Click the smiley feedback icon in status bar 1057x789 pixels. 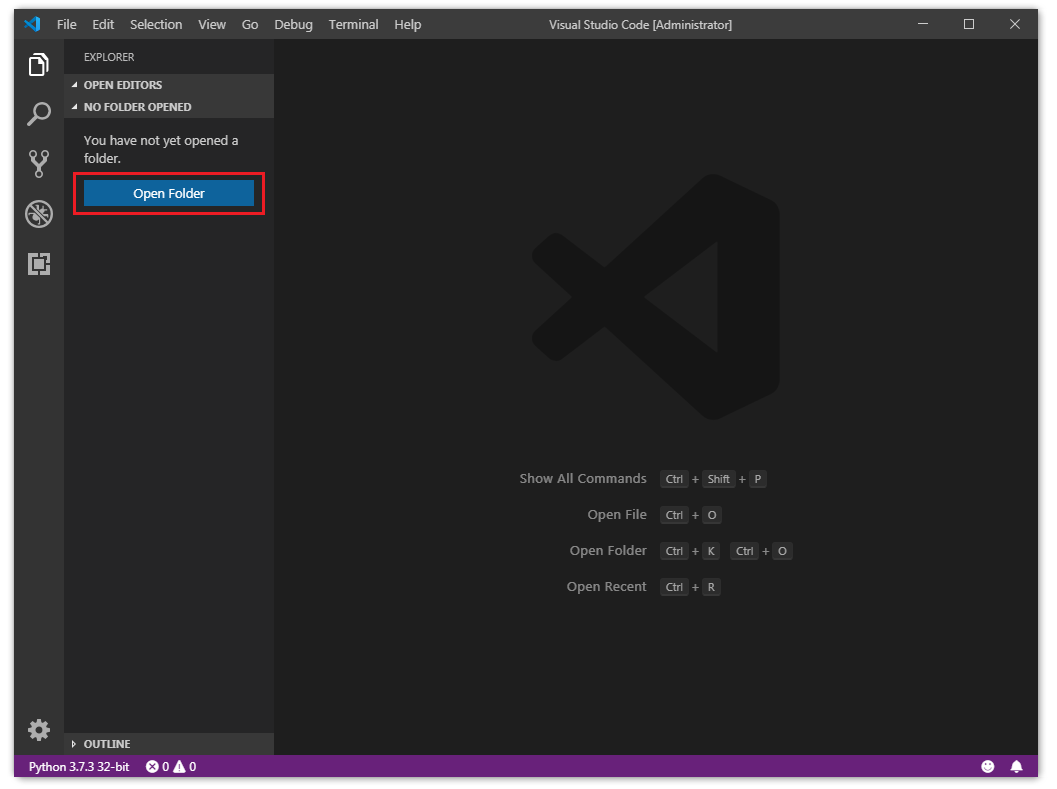pos(988,766)
